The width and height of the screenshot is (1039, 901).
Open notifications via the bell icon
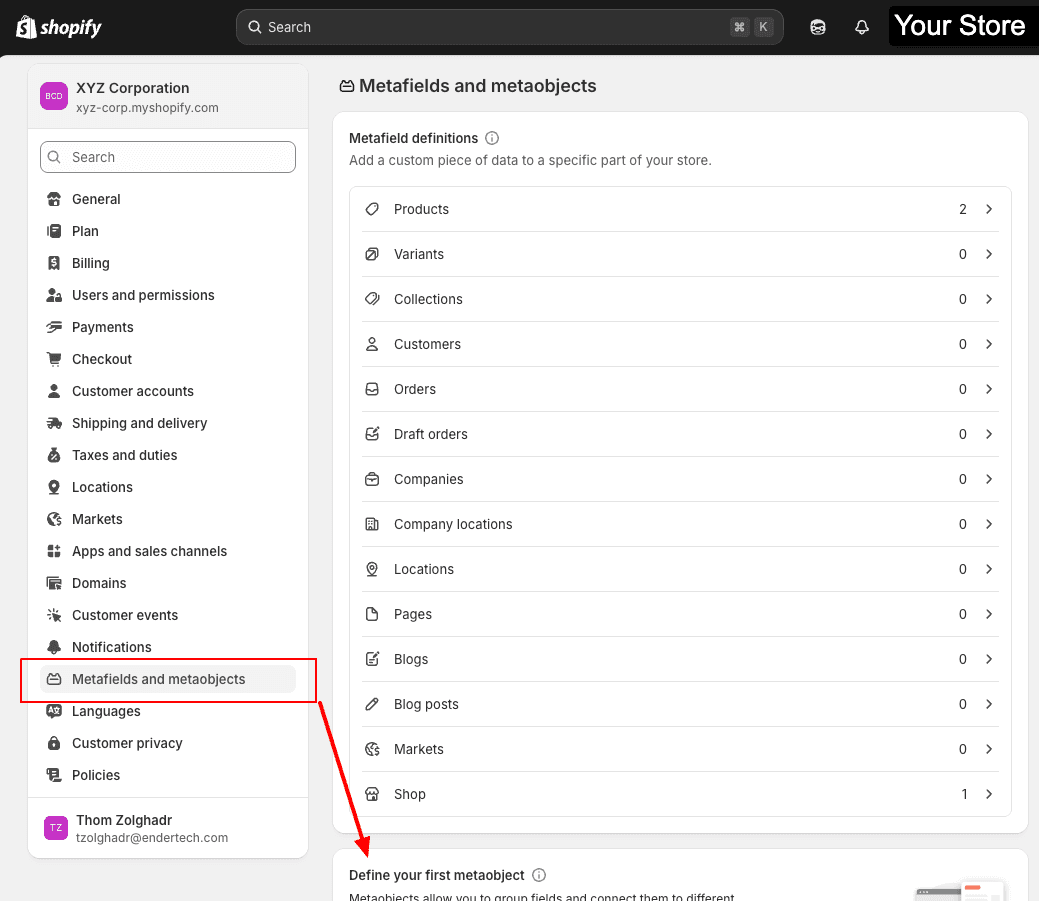click(861, 27)
